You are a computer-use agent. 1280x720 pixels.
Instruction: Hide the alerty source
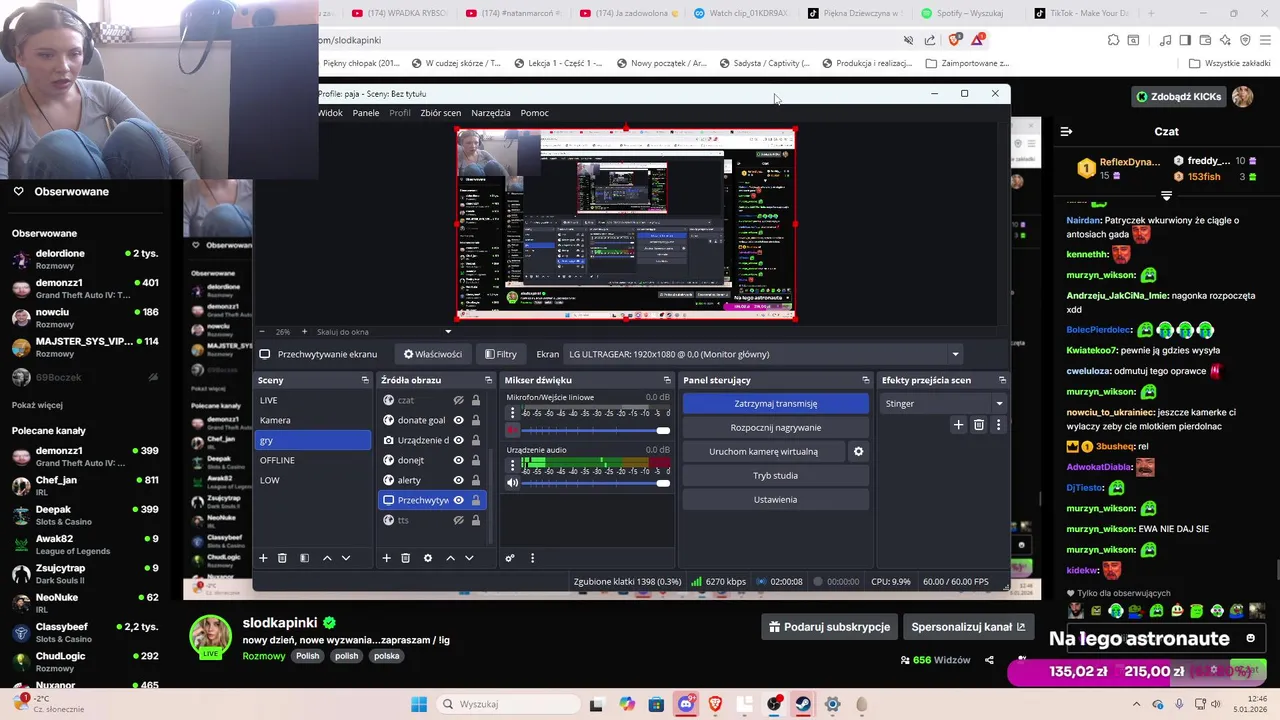(x=458, y=480)
